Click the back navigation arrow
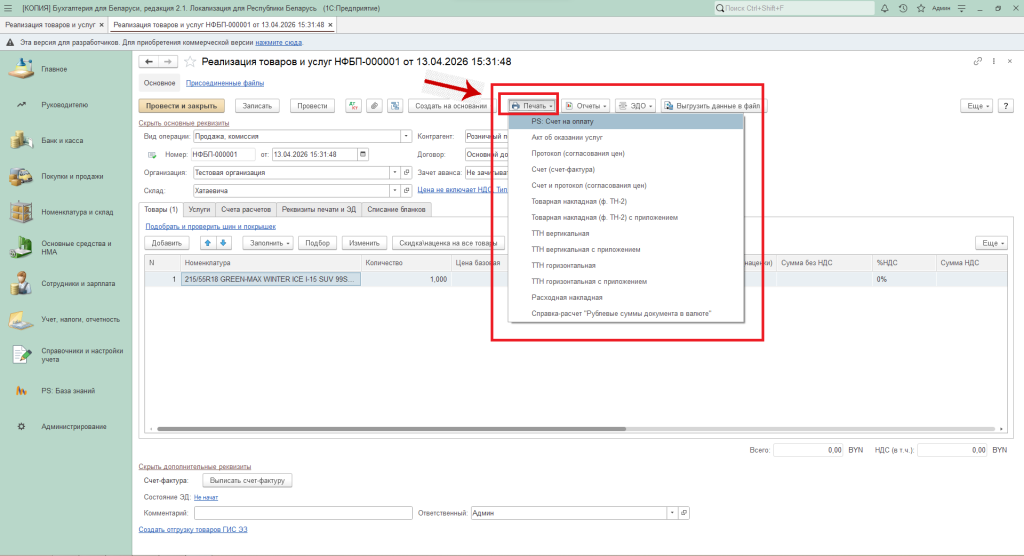The height and width of the screenshot is (556, 1024). tap(150, 62)
